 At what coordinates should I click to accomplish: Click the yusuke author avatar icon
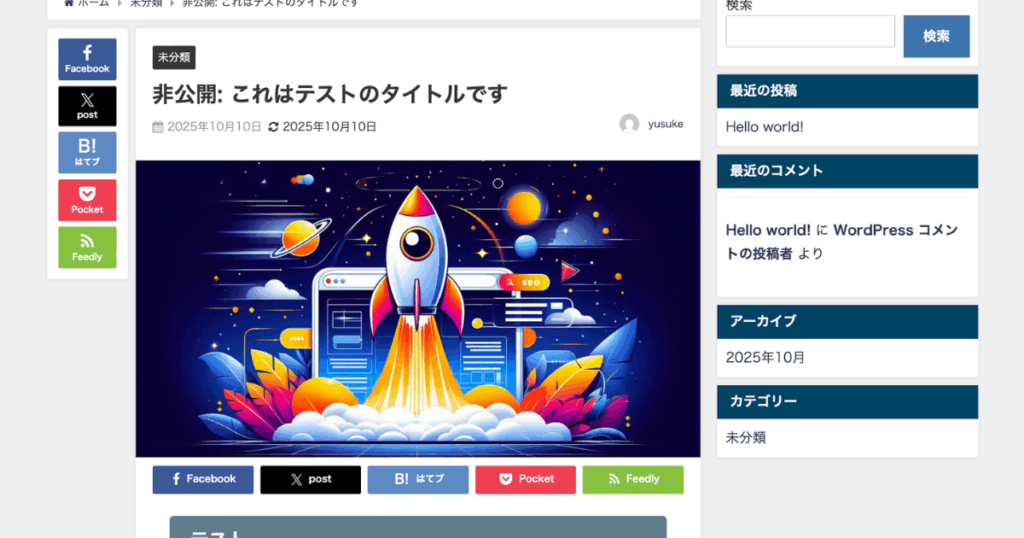(629, 123)
